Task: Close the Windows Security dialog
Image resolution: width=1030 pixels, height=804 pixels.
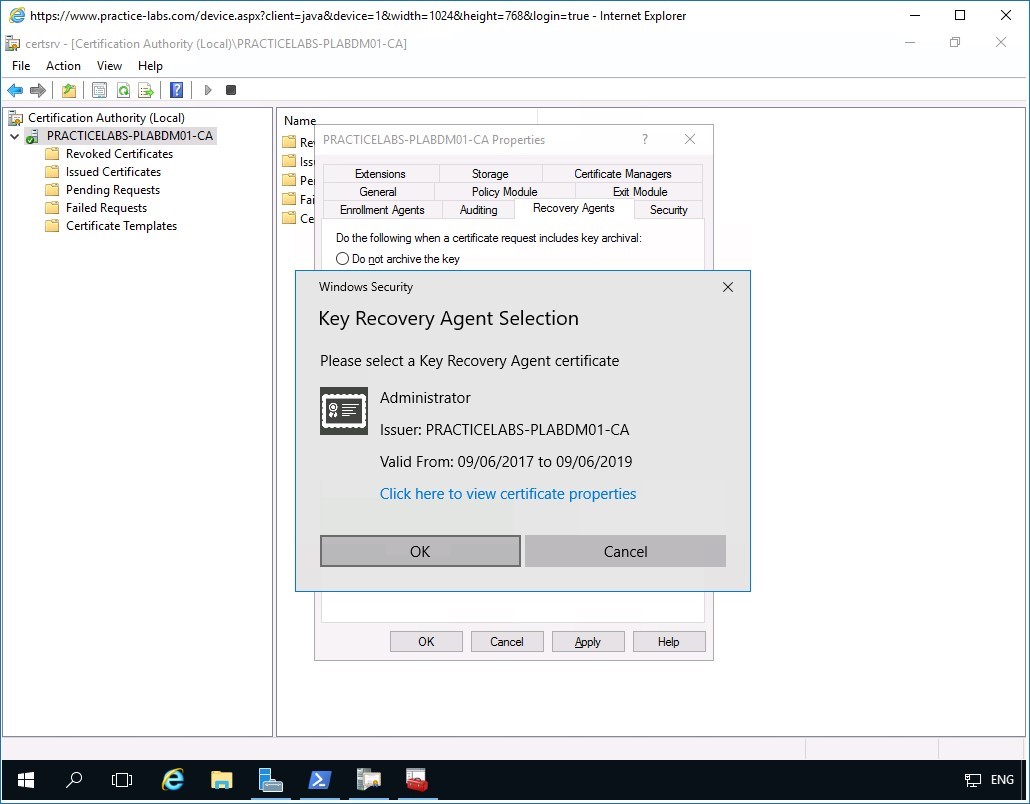Action: (x=728, y=287)
